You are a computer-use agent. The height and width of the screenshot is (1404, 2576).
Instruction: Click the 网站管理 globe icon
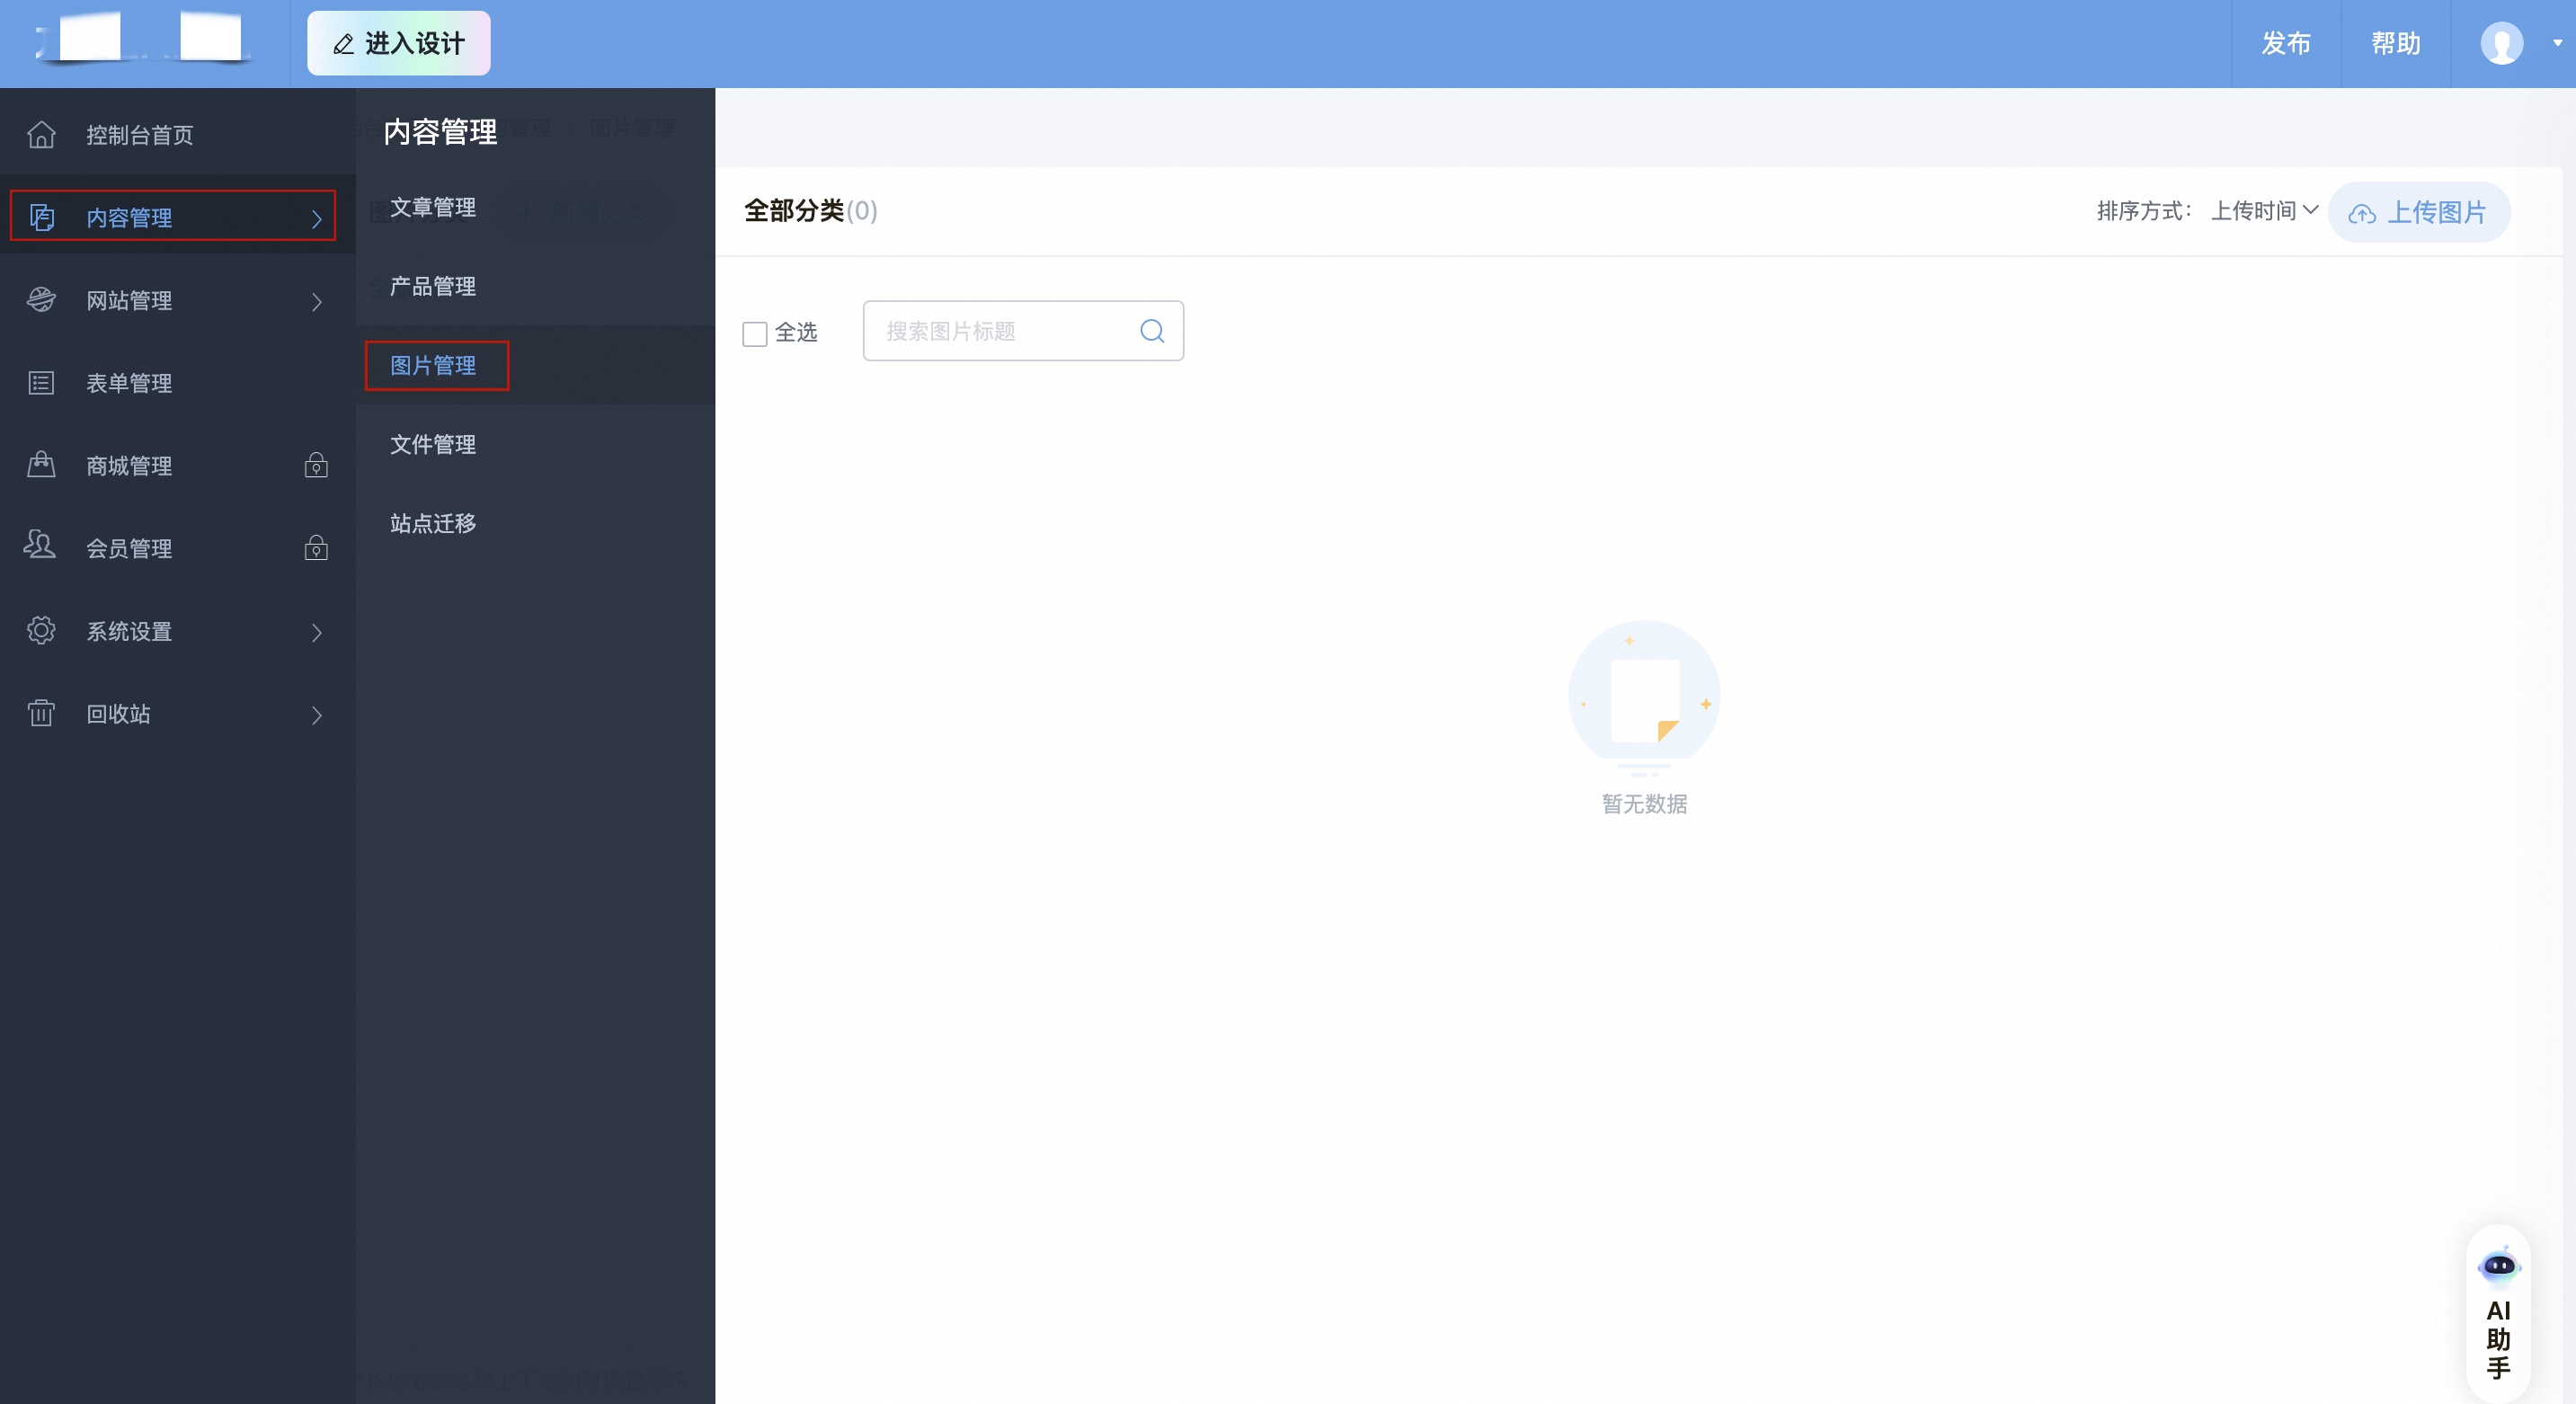coord(41,299)
